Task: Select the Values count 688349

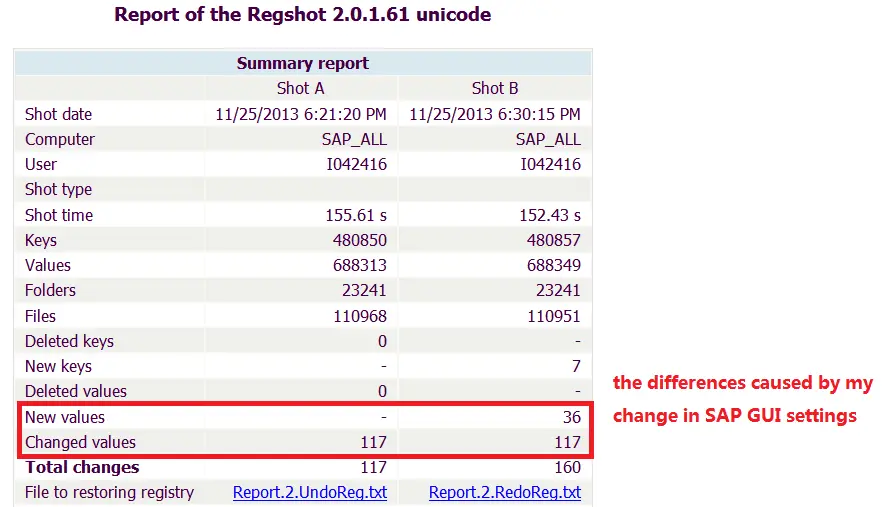Action: click(x=553, y=265)
